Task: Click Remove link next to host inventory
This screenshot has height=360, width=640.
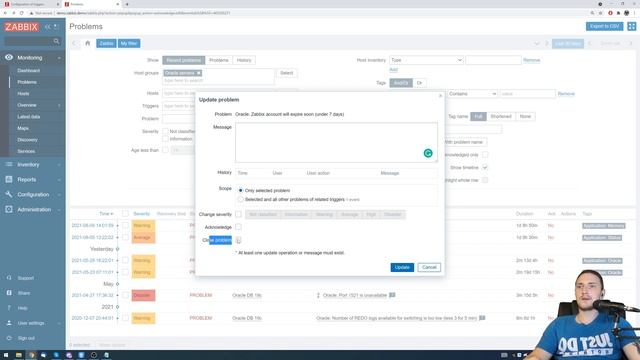Action: [531, 60]
